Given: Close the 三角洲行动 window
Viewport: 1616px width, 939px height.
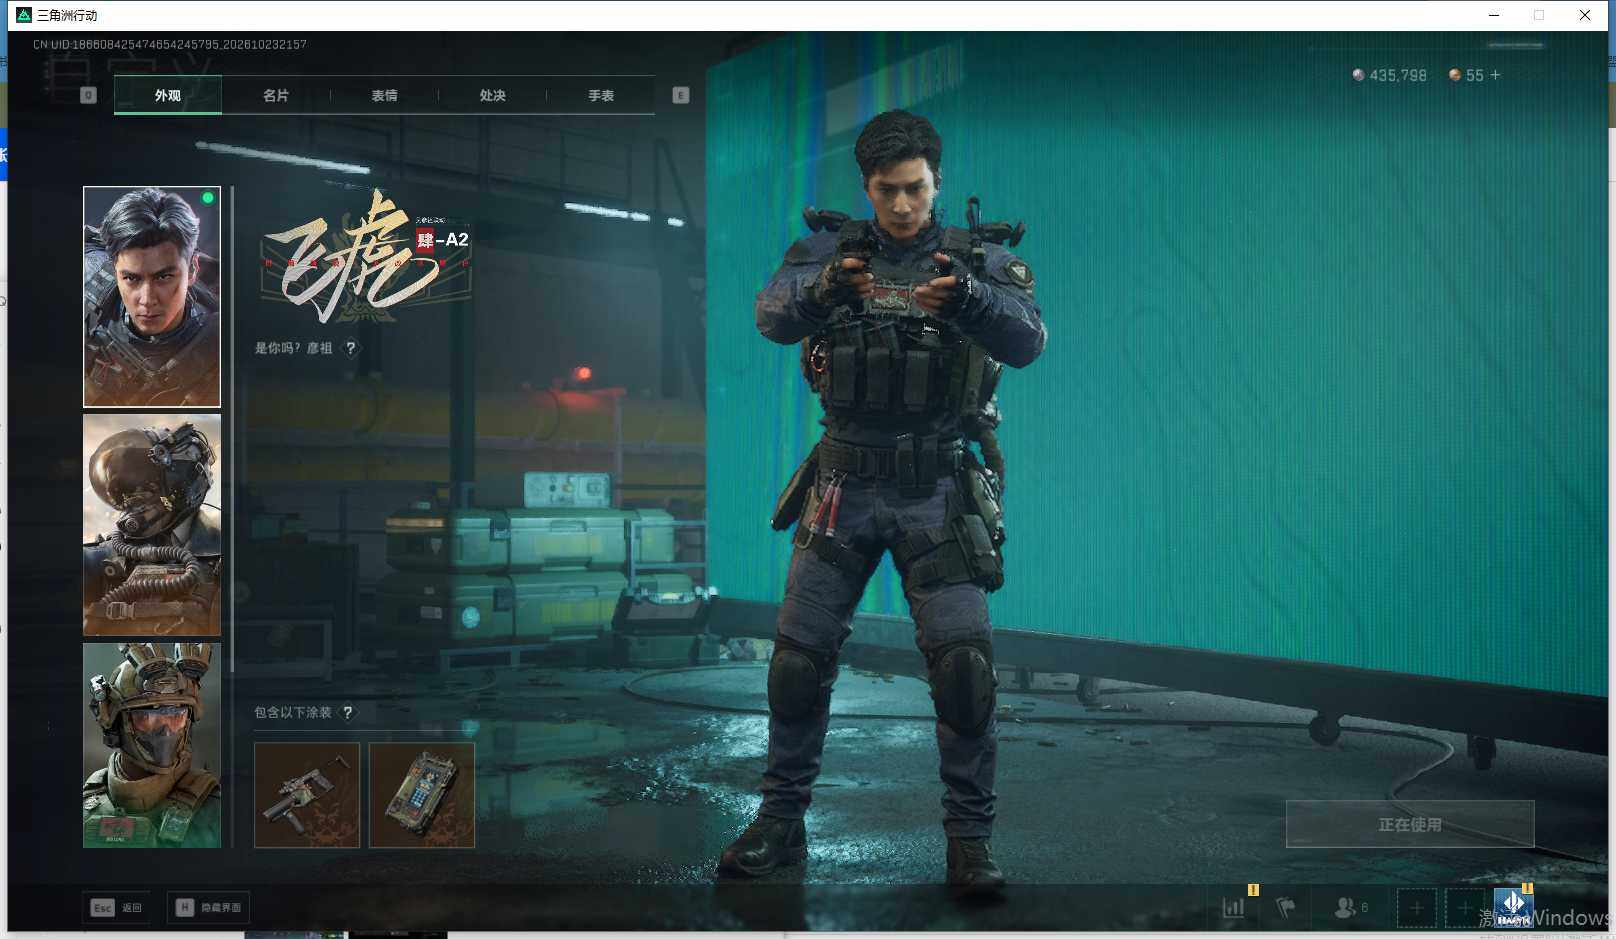Looking at the screenshot, I should click(1585, 15).
